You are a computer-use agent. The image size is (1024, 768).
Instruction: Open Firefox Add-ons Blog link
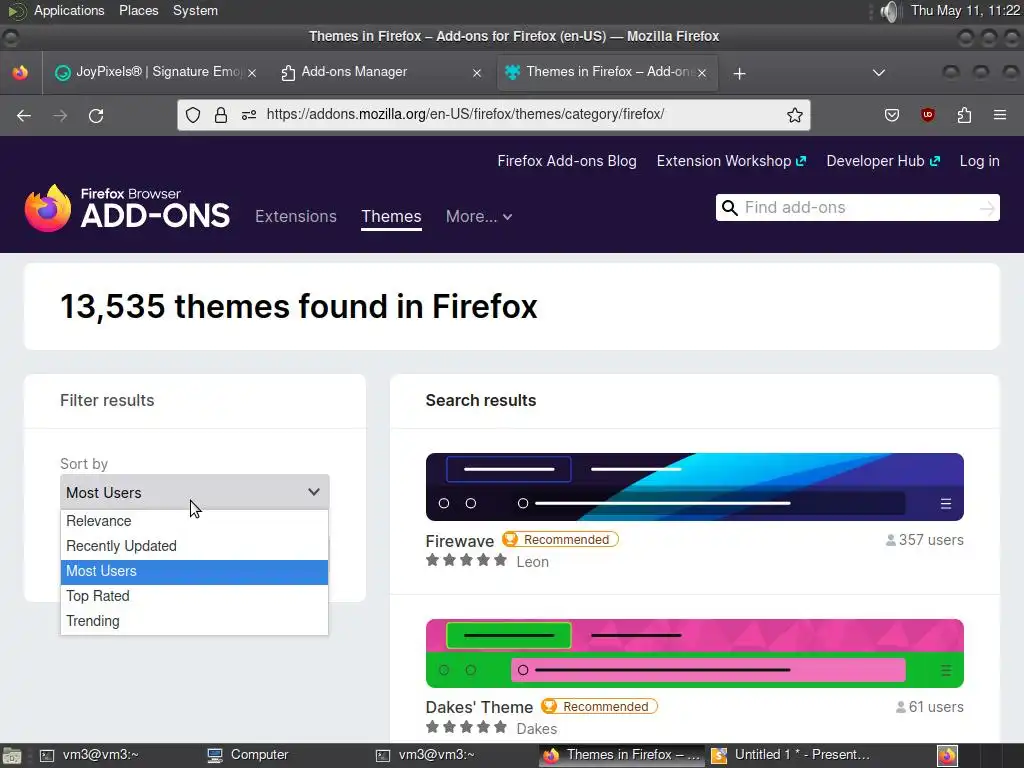click(x=567, y=161)
